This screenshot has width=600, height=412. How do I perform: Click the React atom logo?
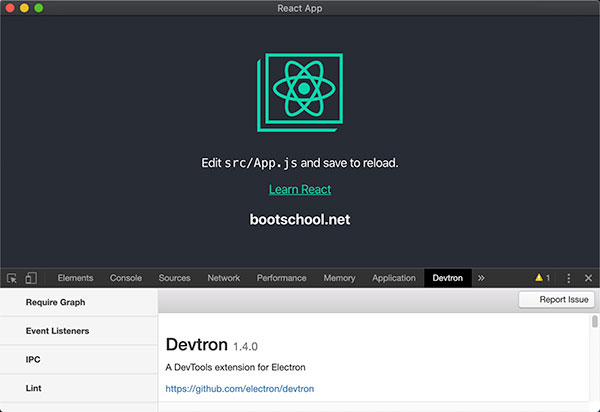(x=300, y=92)
